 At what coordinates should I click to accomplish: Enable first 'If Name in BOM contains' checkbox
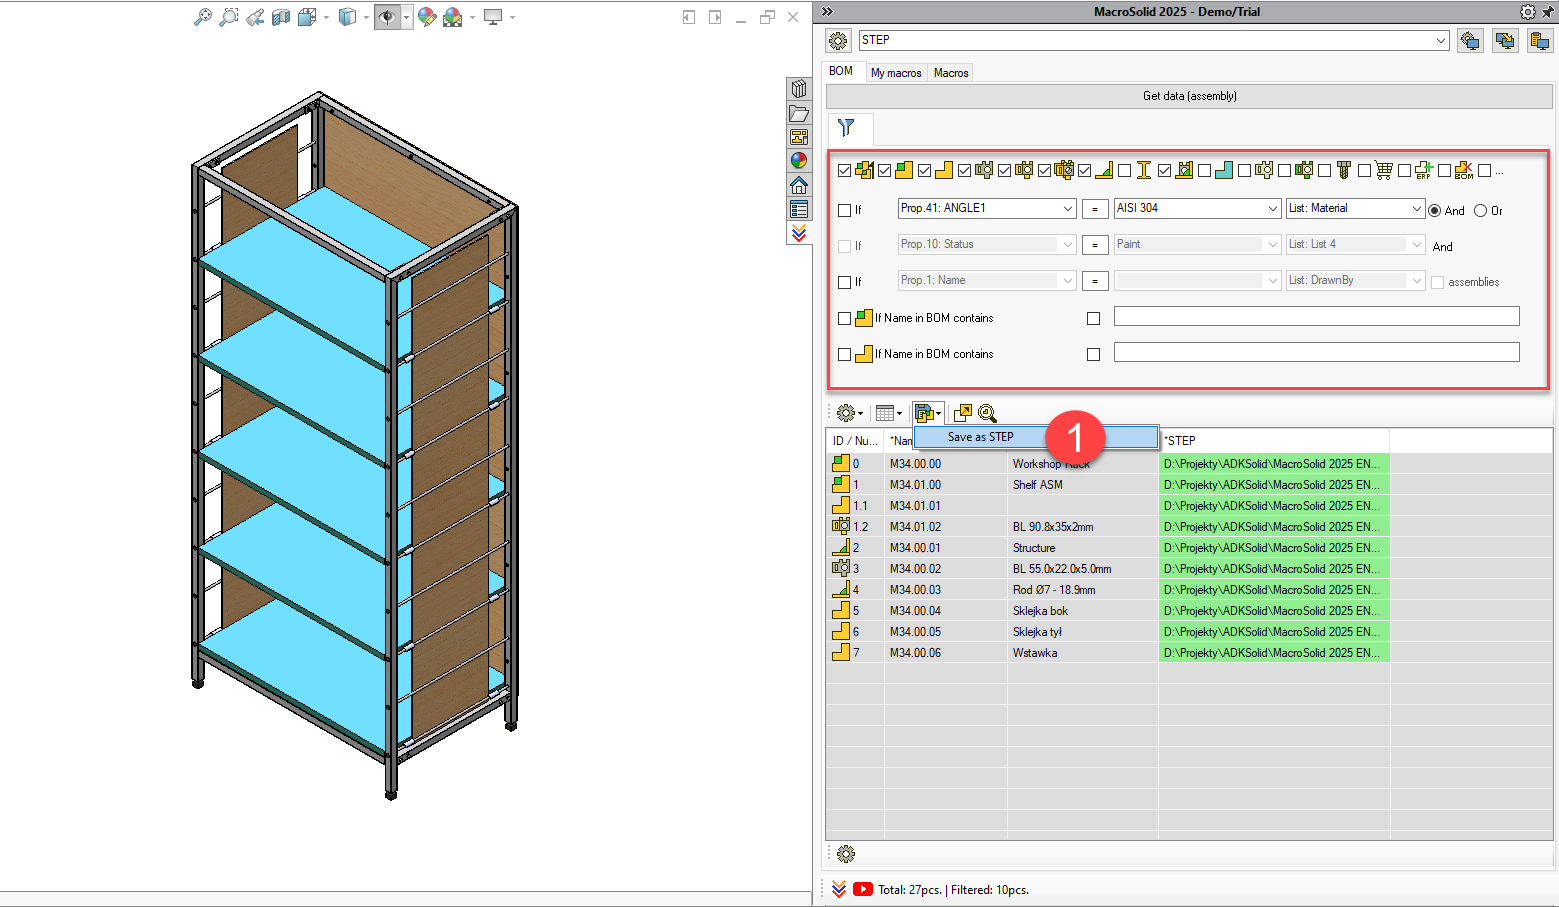click(845, 318)
